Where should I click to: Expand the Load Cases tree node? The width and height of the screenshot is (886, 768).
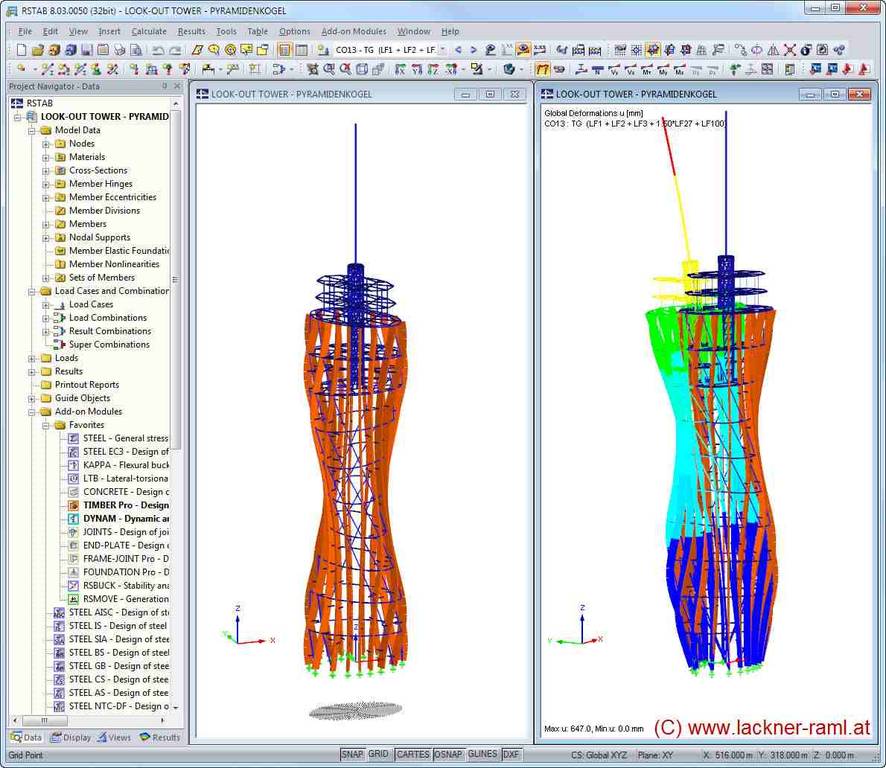tap(46, 305)
